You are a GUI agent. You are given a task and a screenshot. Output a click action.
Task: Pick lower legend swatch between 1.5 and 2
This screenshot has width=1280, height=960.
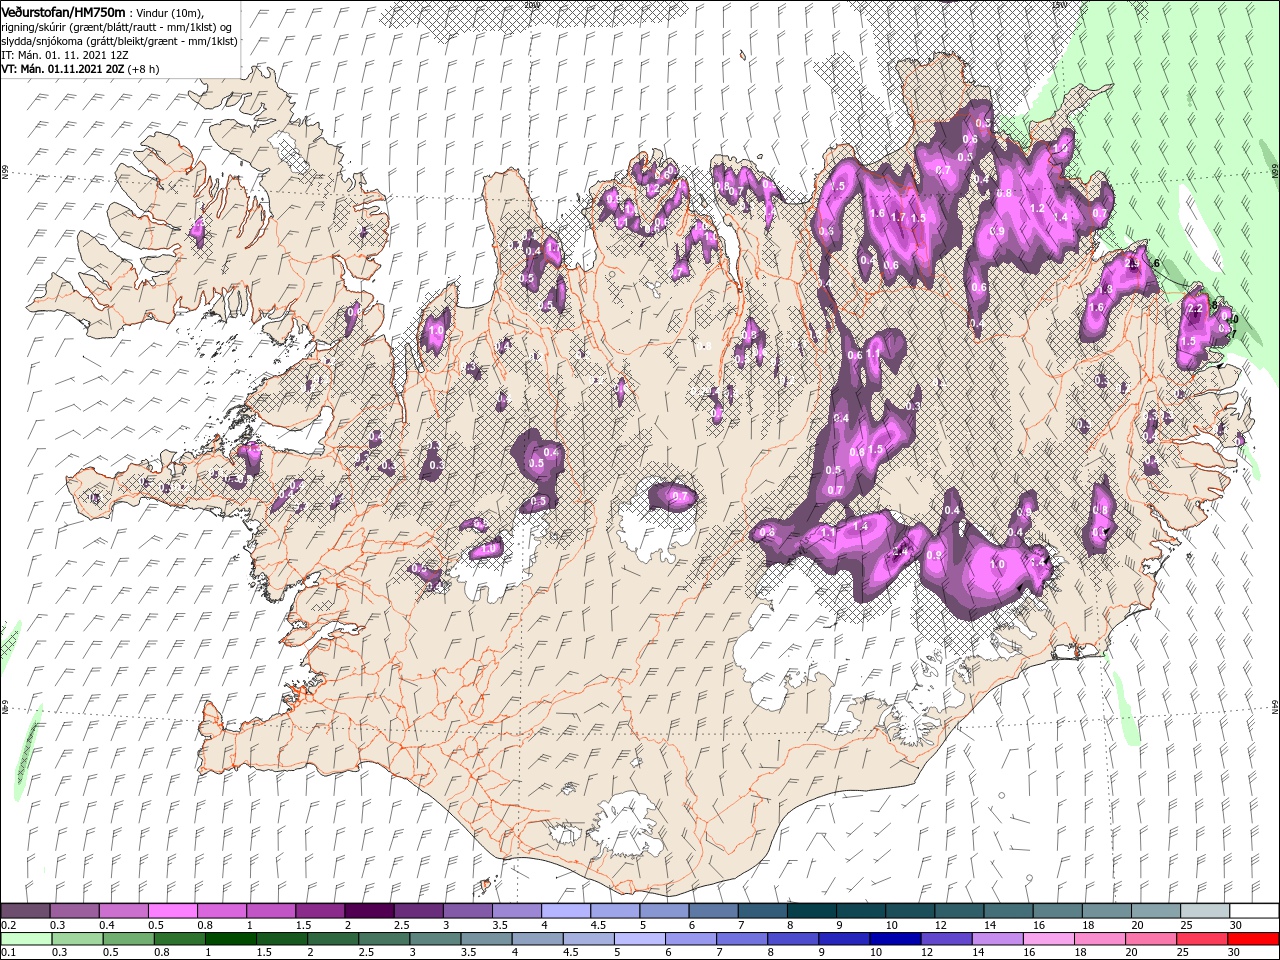pos(282,939)
